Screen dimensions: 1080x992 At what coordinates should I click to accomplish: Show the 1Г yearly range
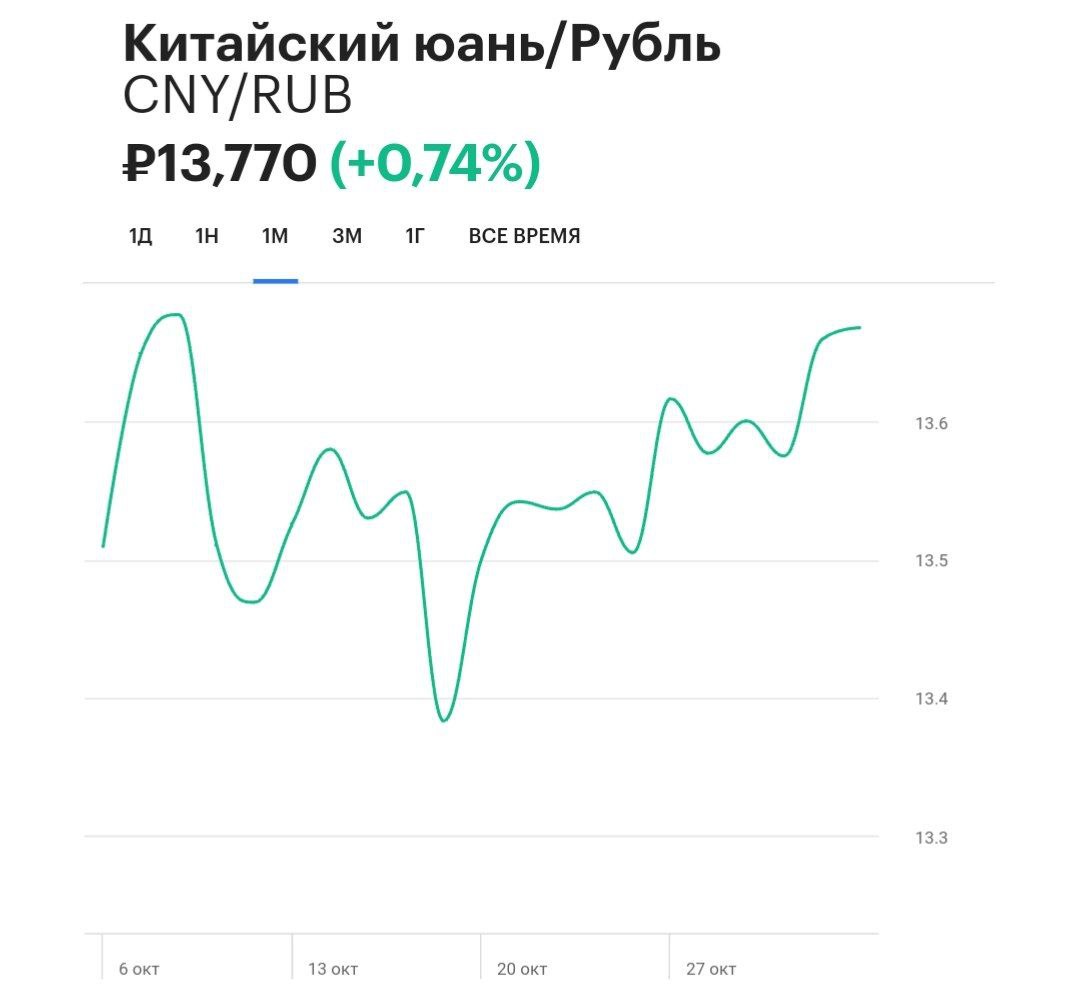point(416,237)
